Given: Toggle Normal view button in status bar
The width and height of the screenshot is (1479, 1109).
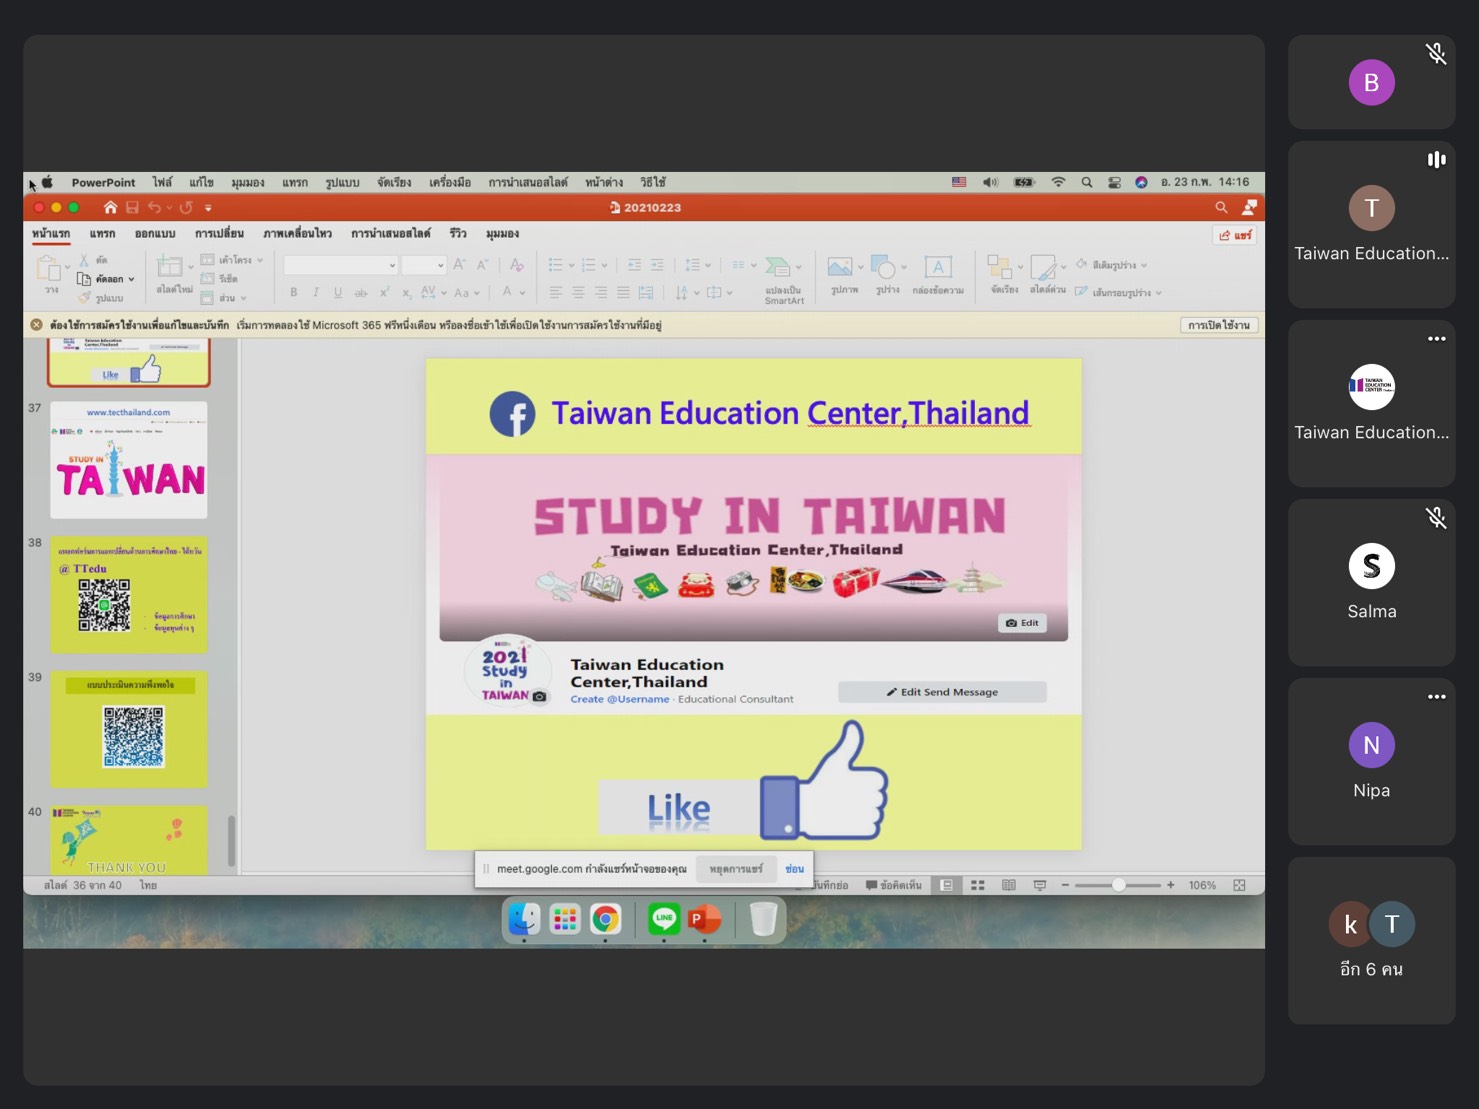Looking at the screenshot, I should click(946, 885).
